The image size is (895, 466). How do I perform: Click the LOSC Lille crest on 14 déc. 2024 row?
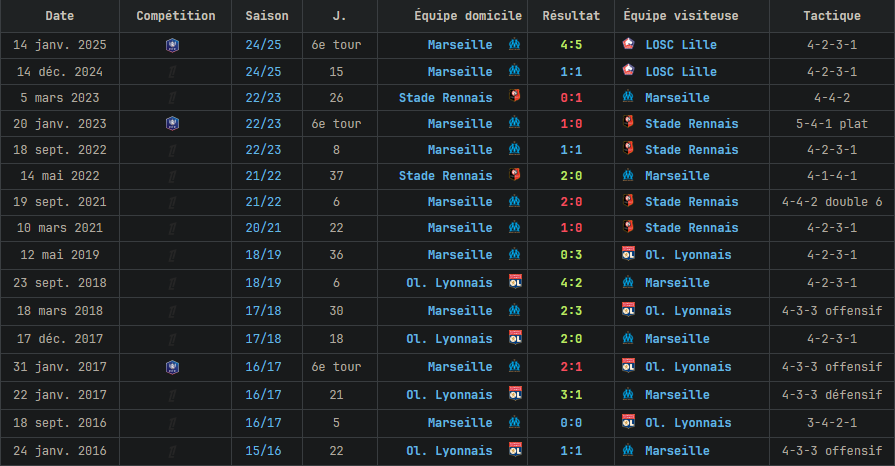(628, 70)
